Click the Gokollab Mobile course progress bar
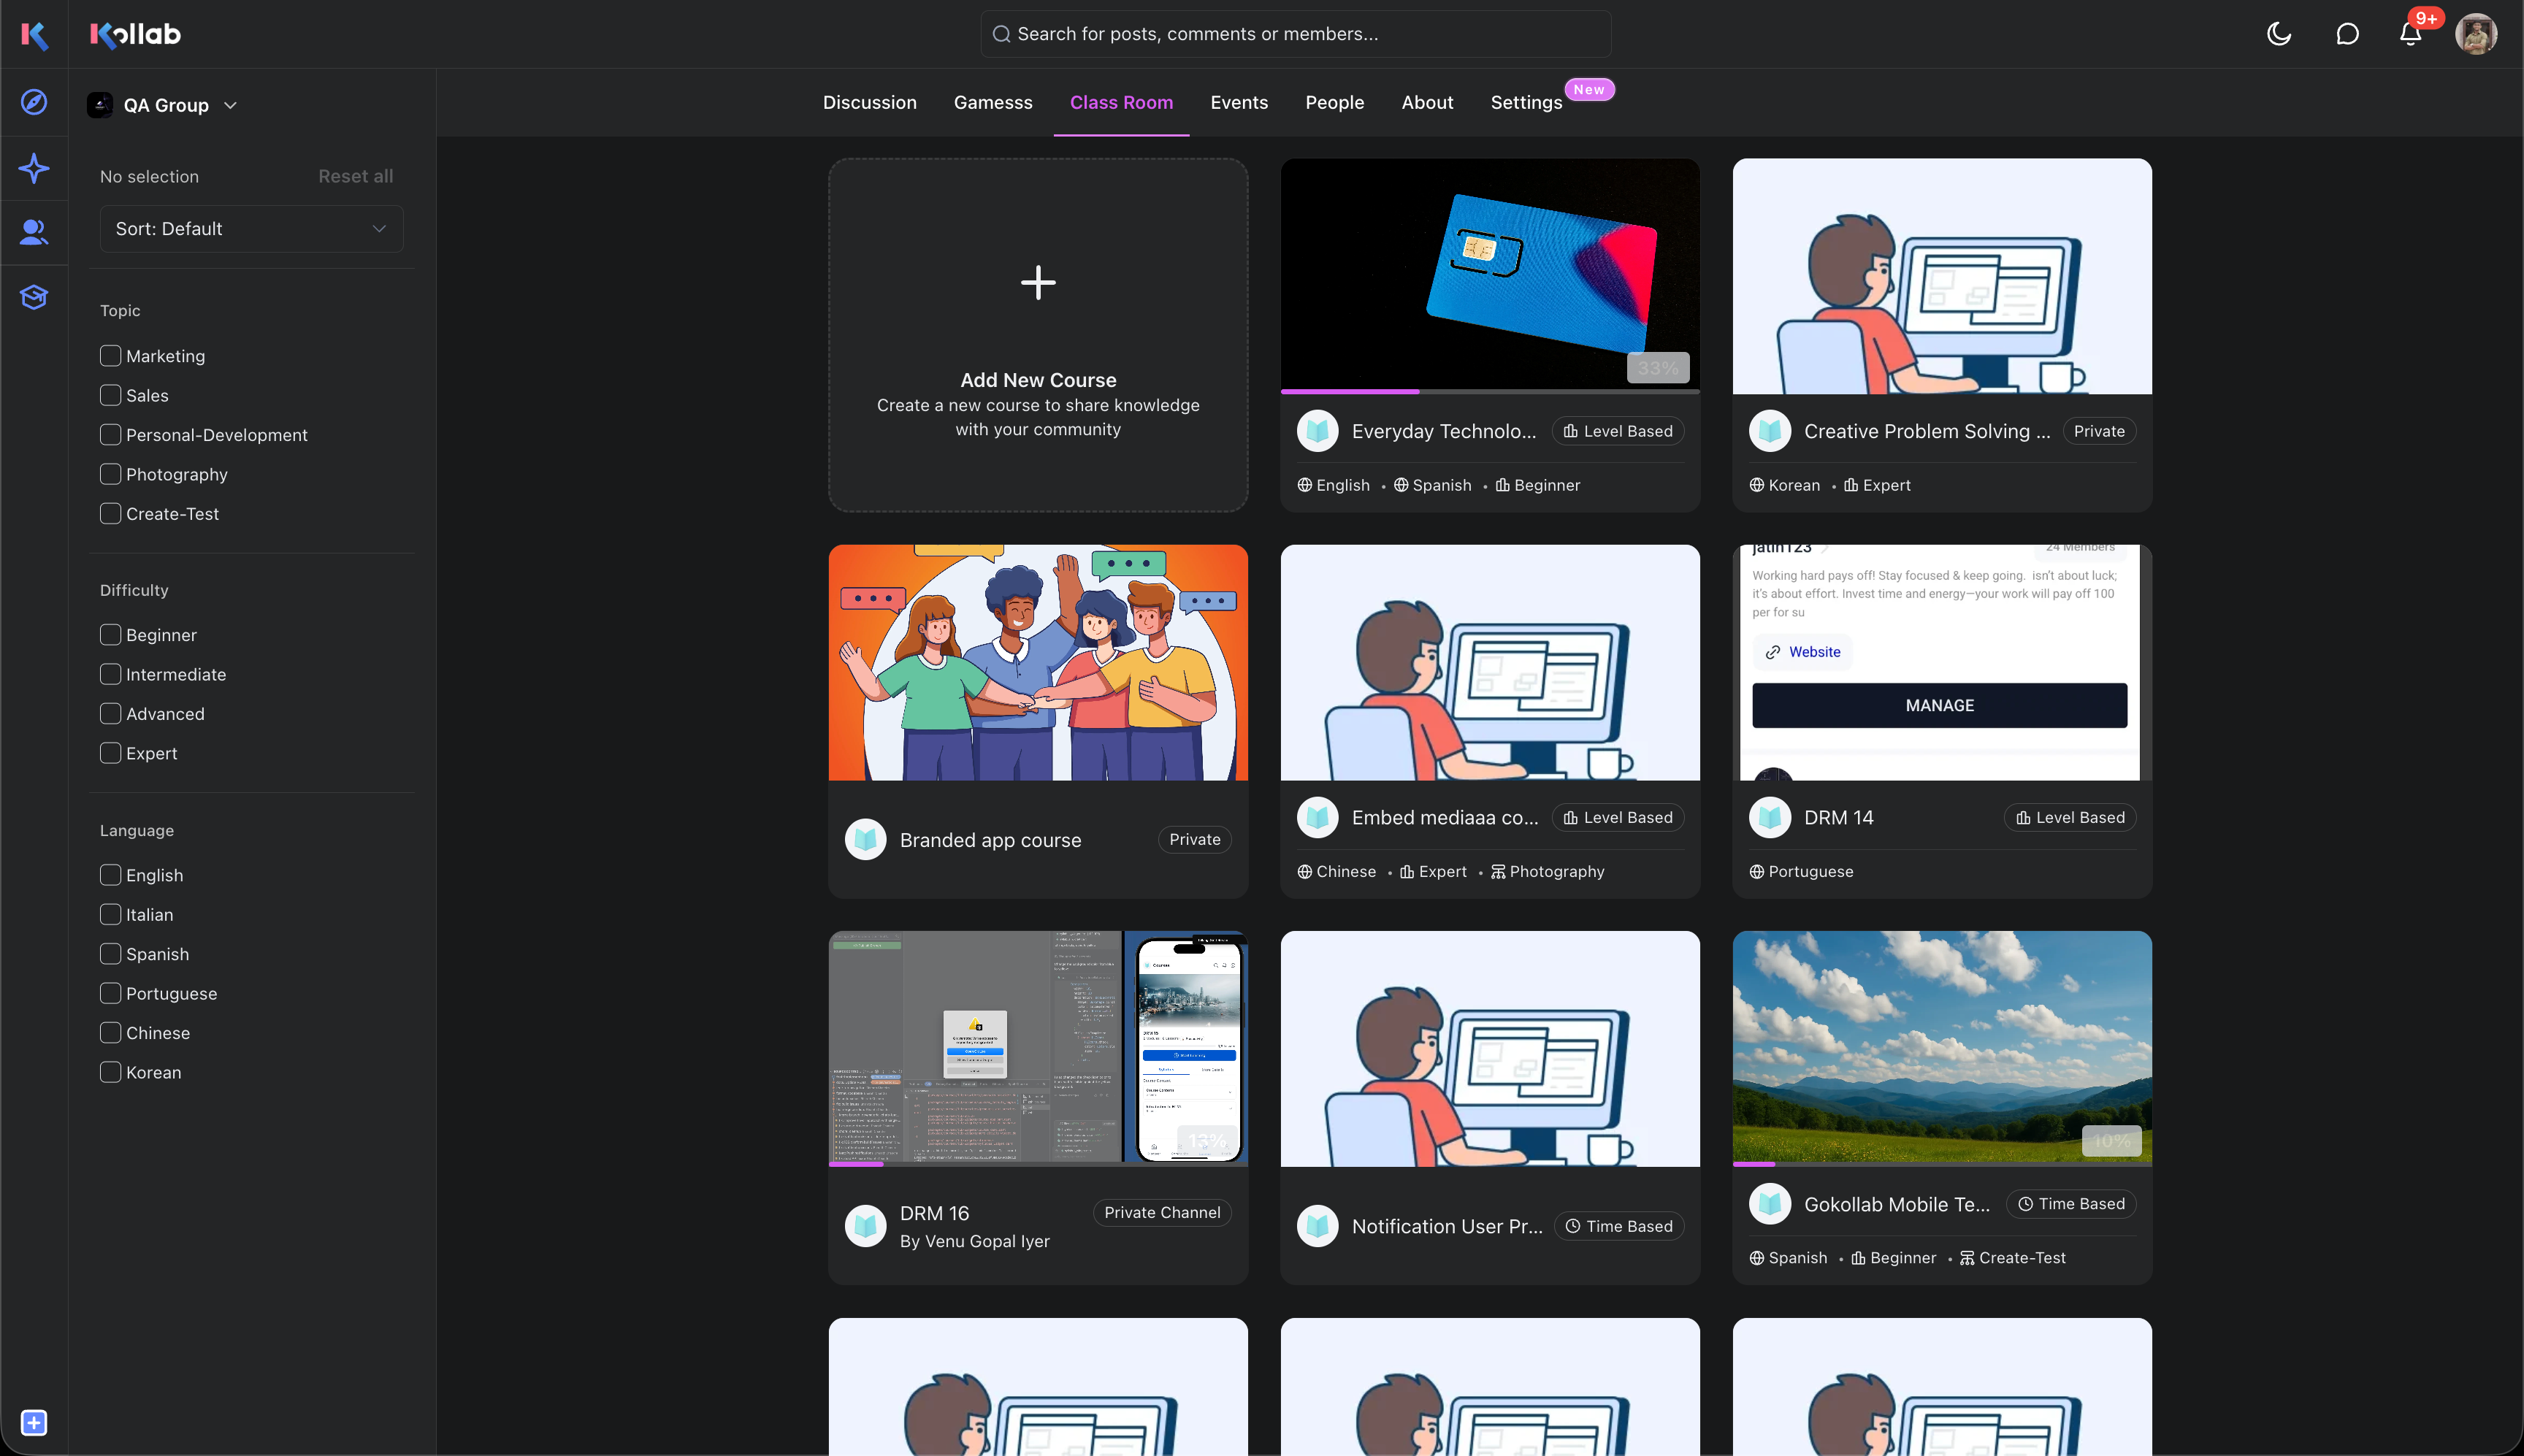The width and height of the screenshot is (2524, 1456). pos(1942,1164)
